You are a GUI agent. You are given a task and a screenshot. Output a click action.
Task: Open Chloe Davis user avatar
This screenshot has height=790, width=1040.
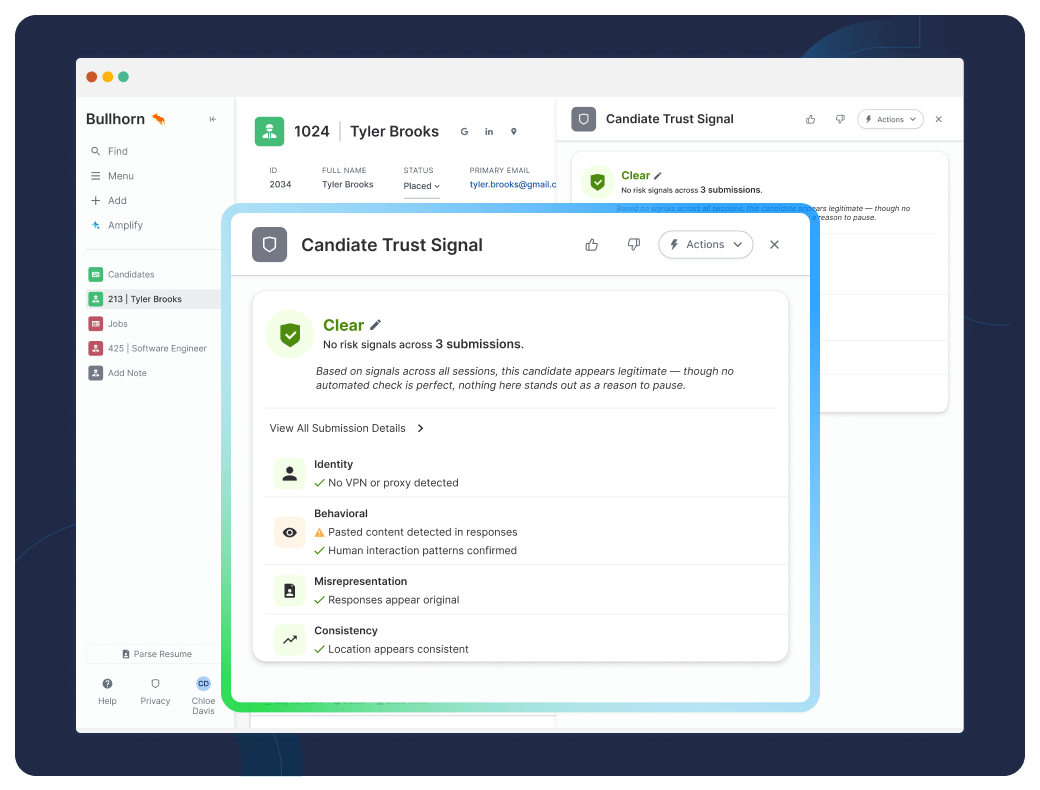[x=204, y=684]
